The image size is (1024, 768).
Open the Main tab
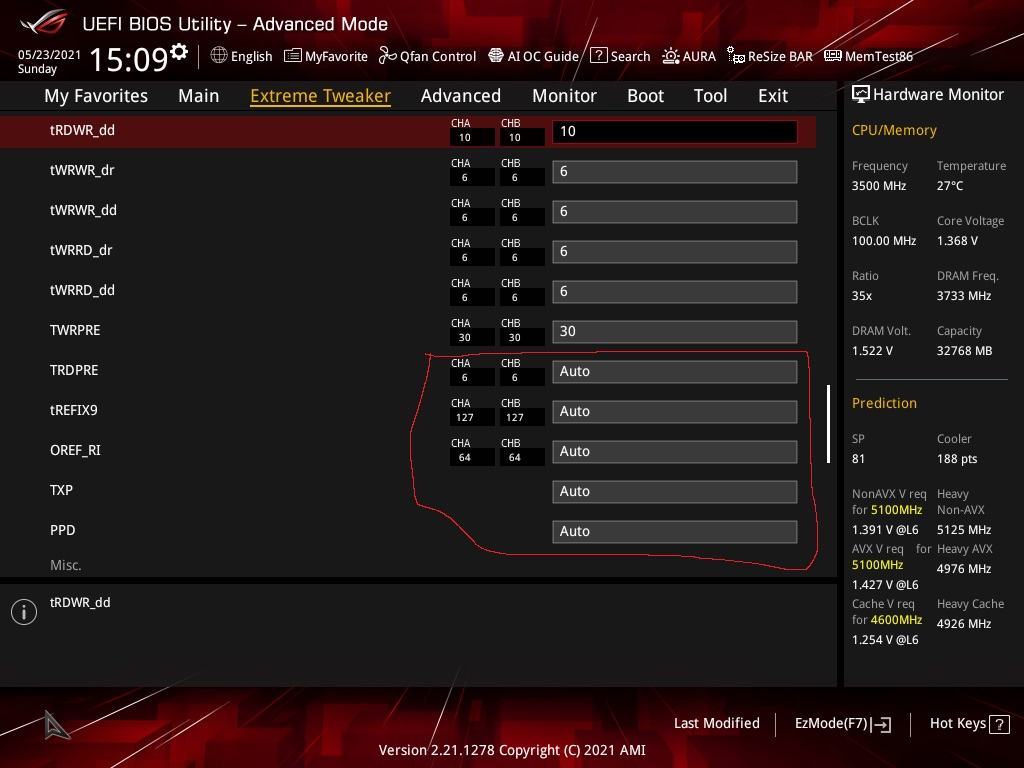[199, 96]
